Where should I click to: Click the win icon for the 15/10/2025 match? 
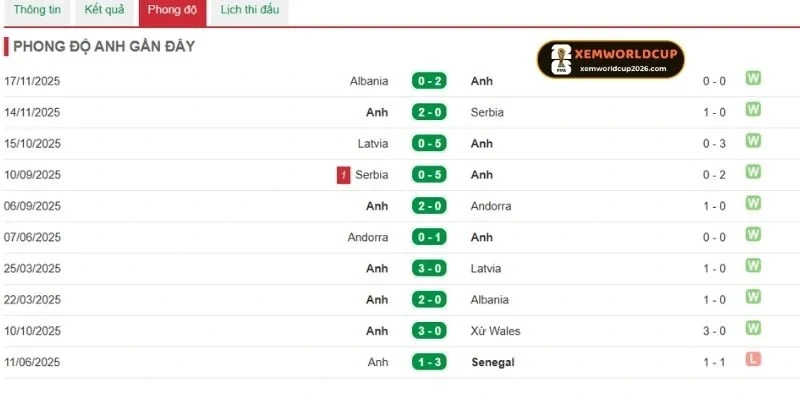(x=753, y=142)
